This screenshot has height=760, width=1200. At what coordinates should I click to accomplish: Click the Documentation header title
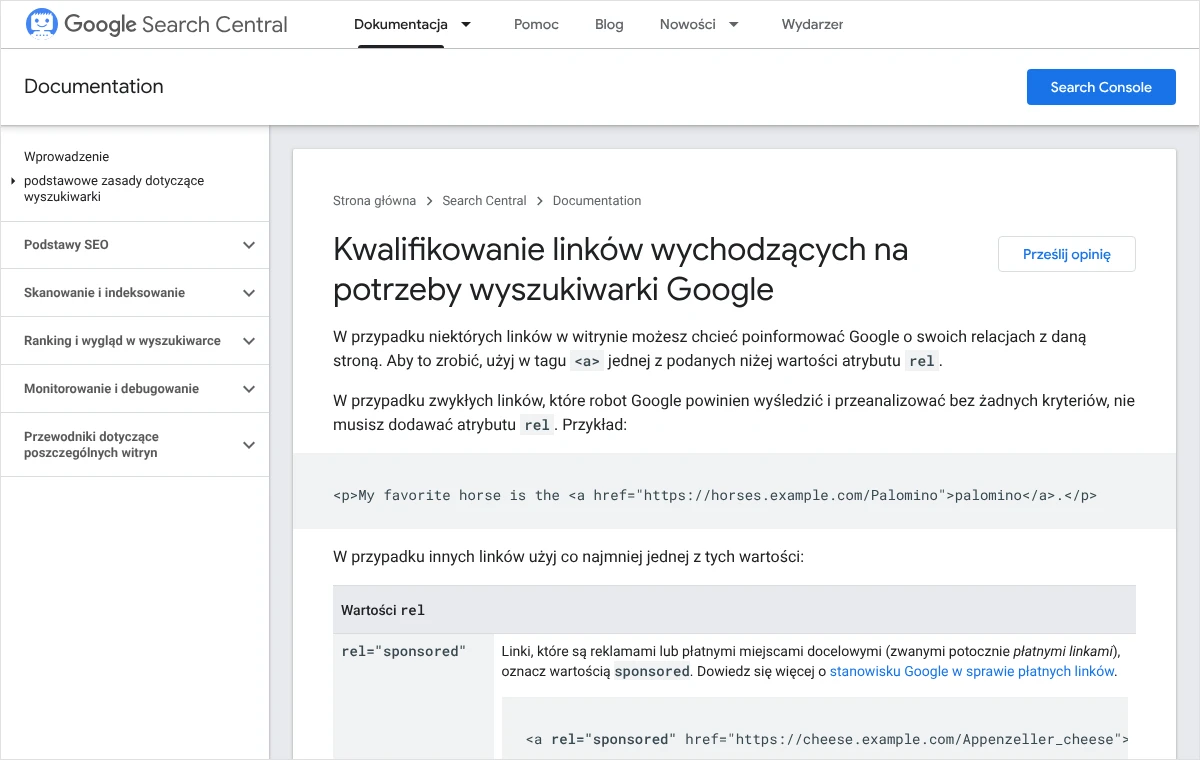click(94, 86)
